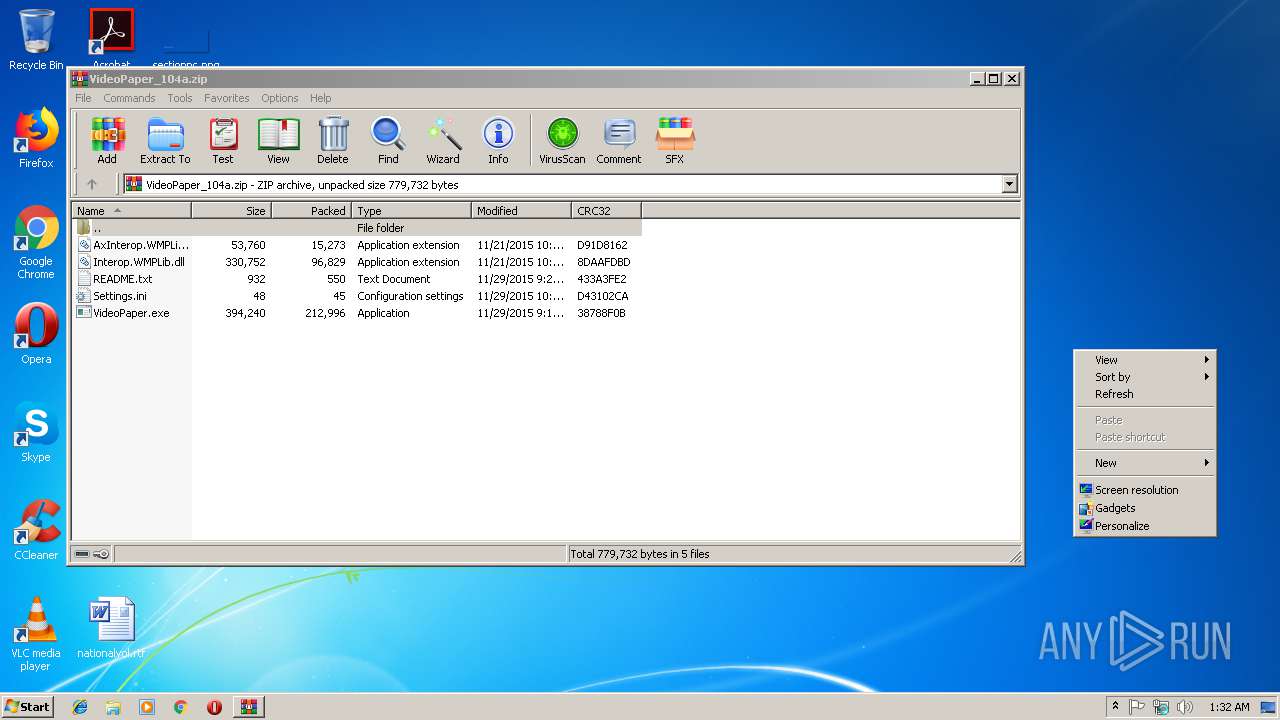Image resolution: width=1280 pixels, height=720 pixels.
Task: Open the Help menu
Action: pos(320,98)
